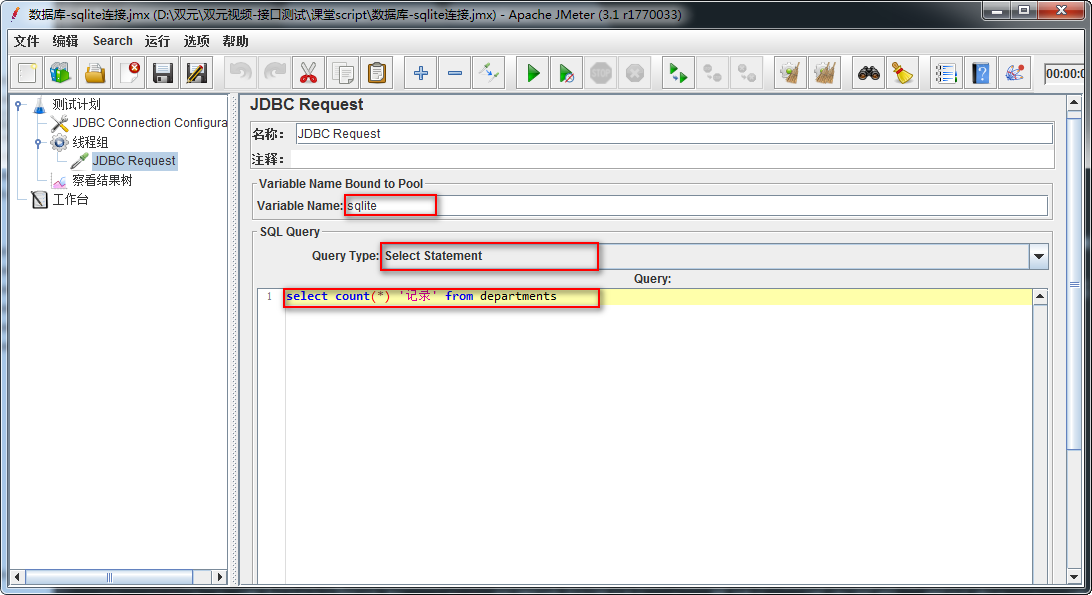Open the Query Type dropdown arrow
This screenshot has height=595, width=1092.
tap(1038, 256)
